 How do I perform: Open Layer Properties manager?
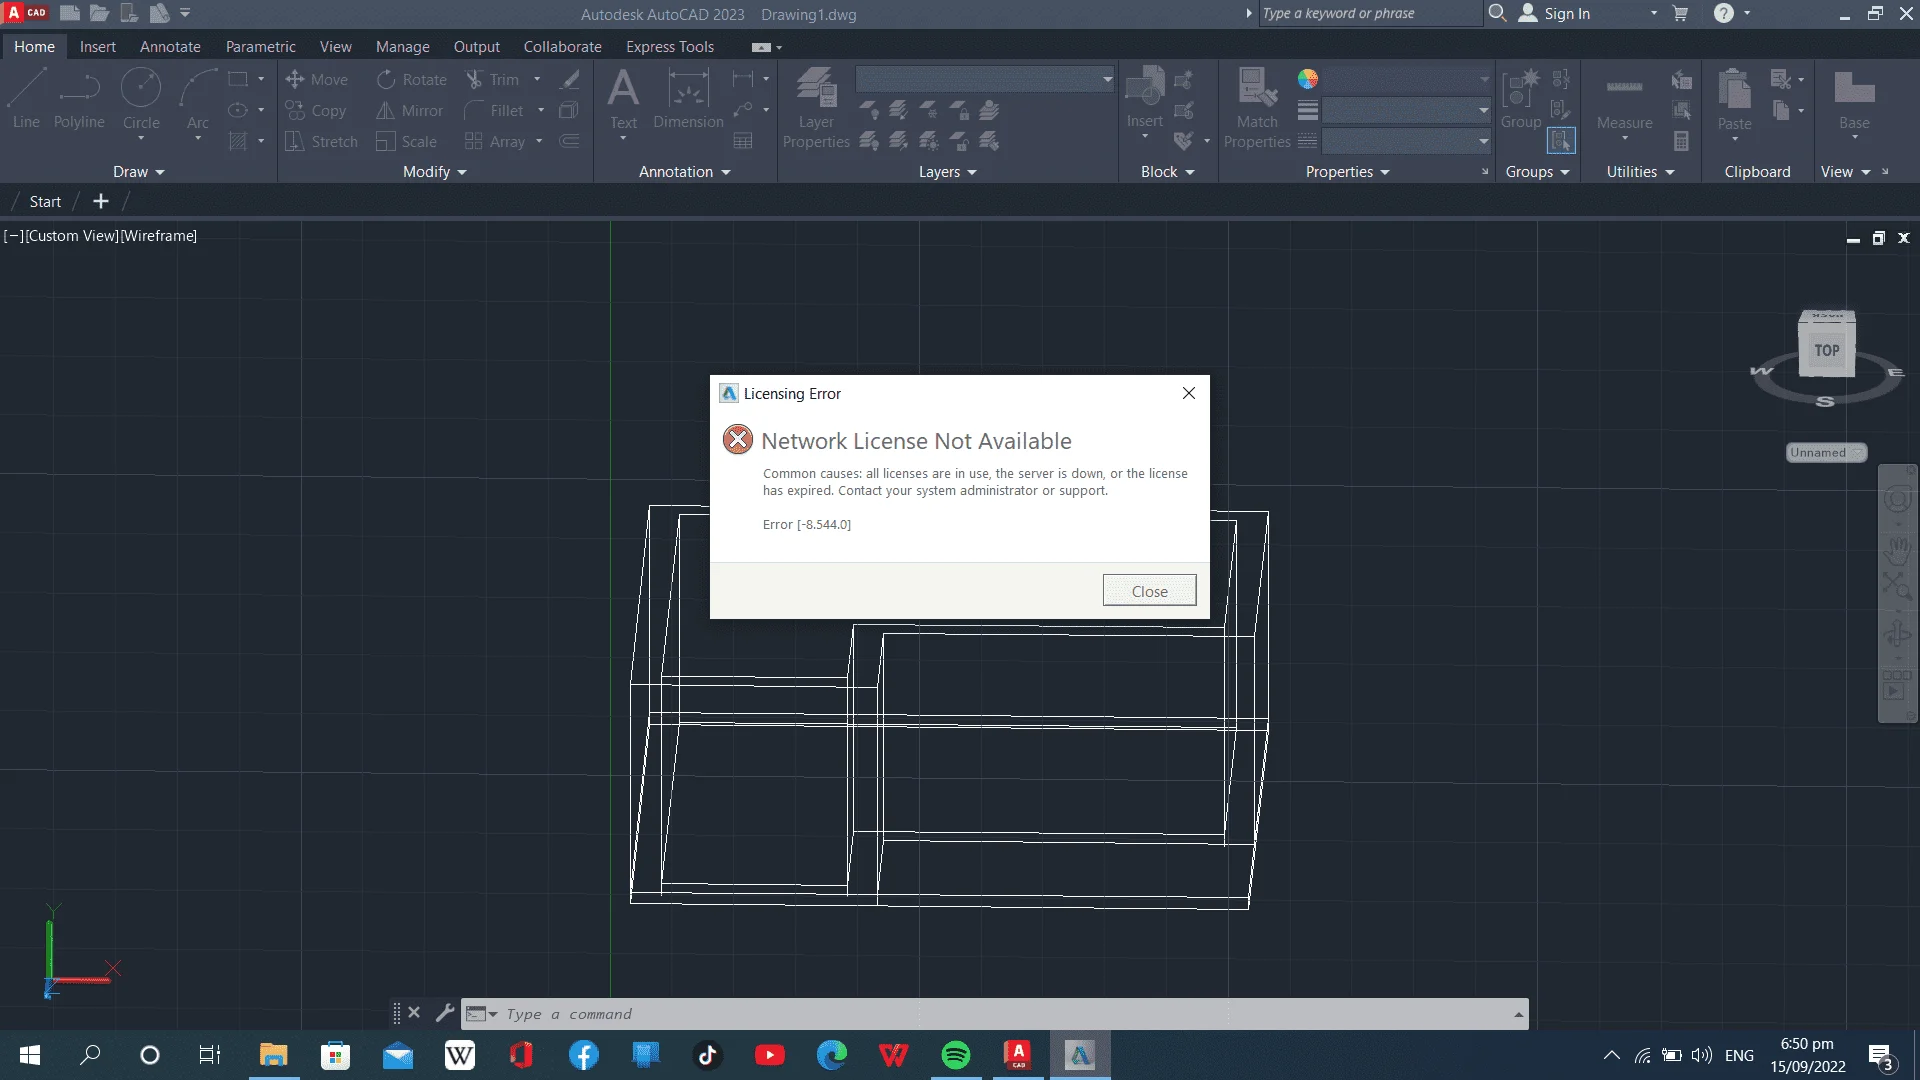click(816, 108)
